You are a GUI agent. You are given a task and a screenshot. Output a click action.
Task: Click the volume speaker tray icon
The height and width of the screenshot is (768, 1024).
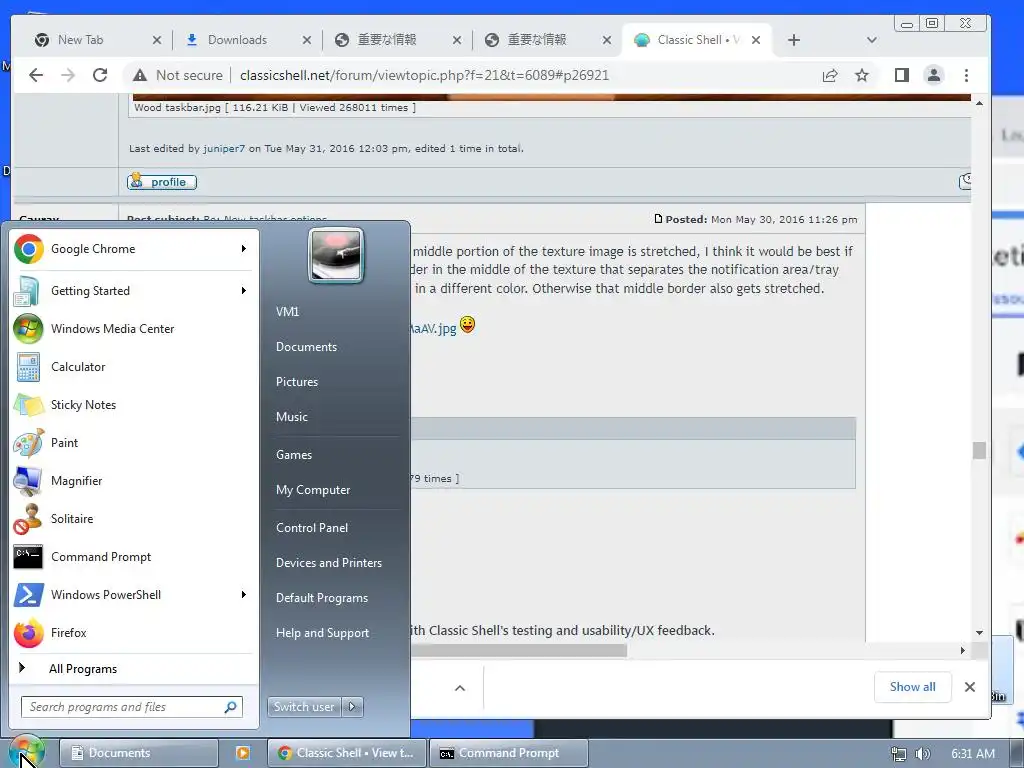click(x=923, y=754)
